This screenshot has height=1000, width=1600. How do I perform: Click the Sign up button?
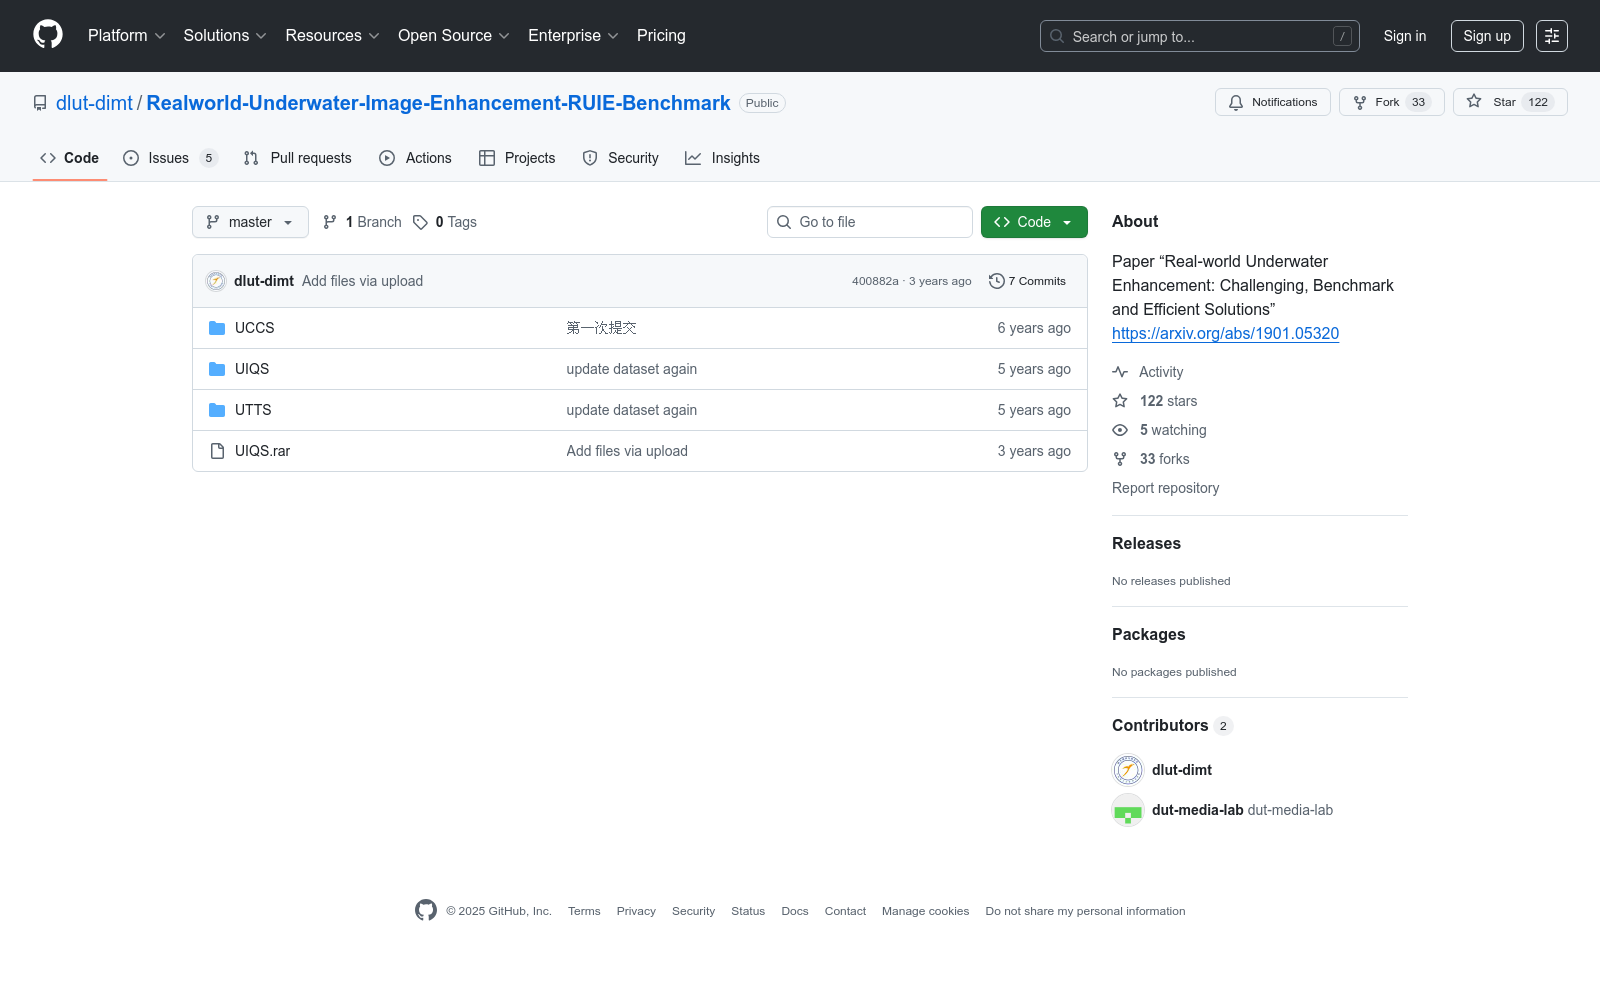tap(1486, 36)
